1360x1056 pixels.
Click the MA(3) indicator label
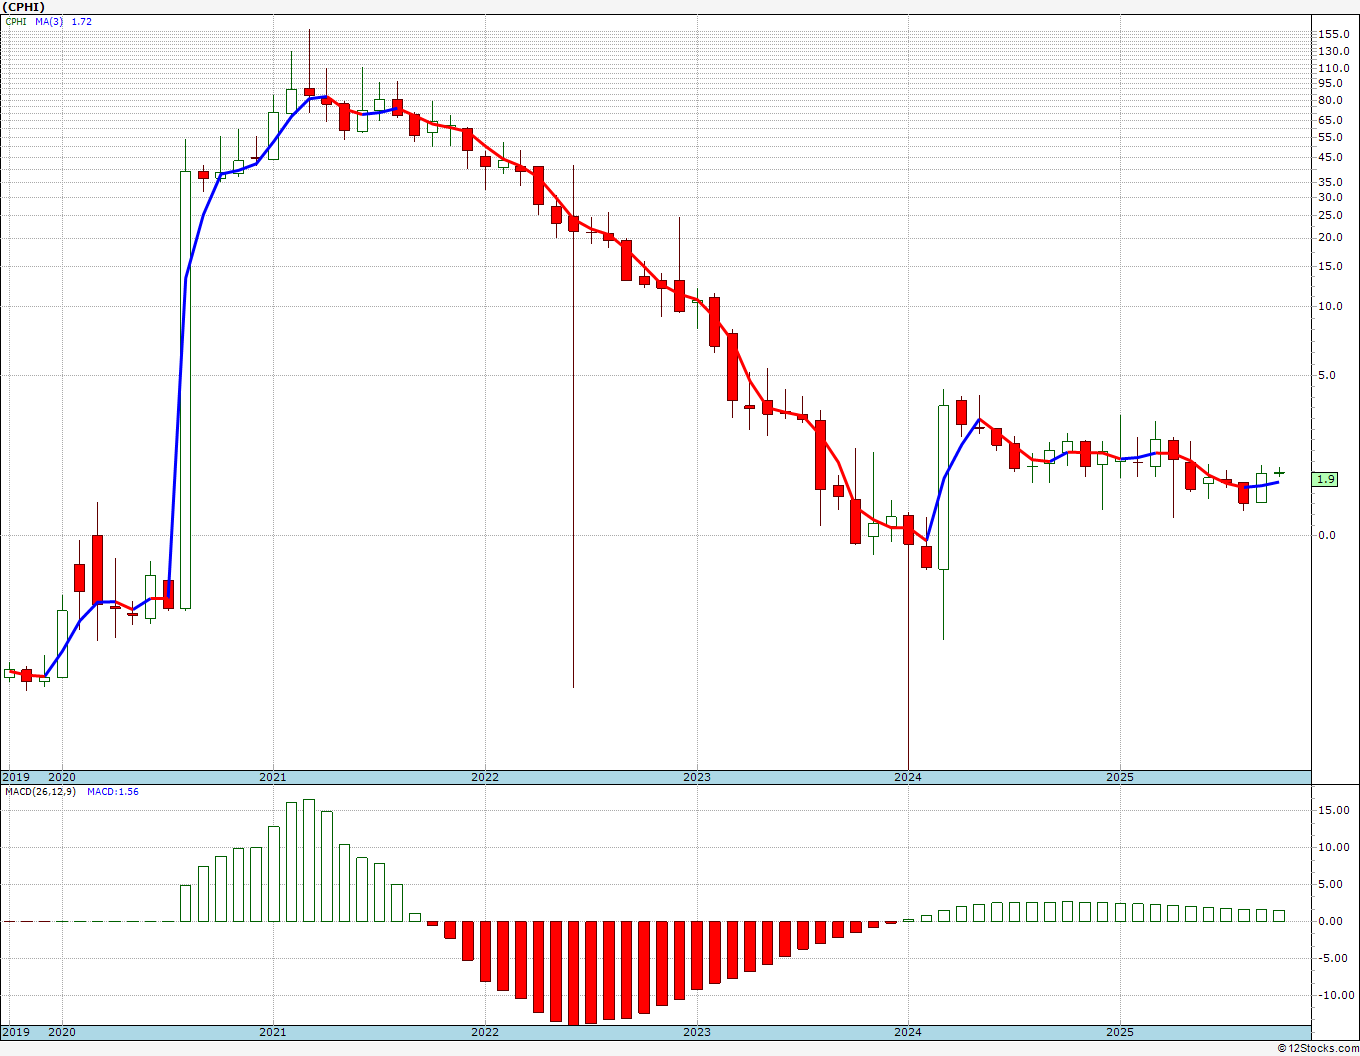tap(49, 21)
